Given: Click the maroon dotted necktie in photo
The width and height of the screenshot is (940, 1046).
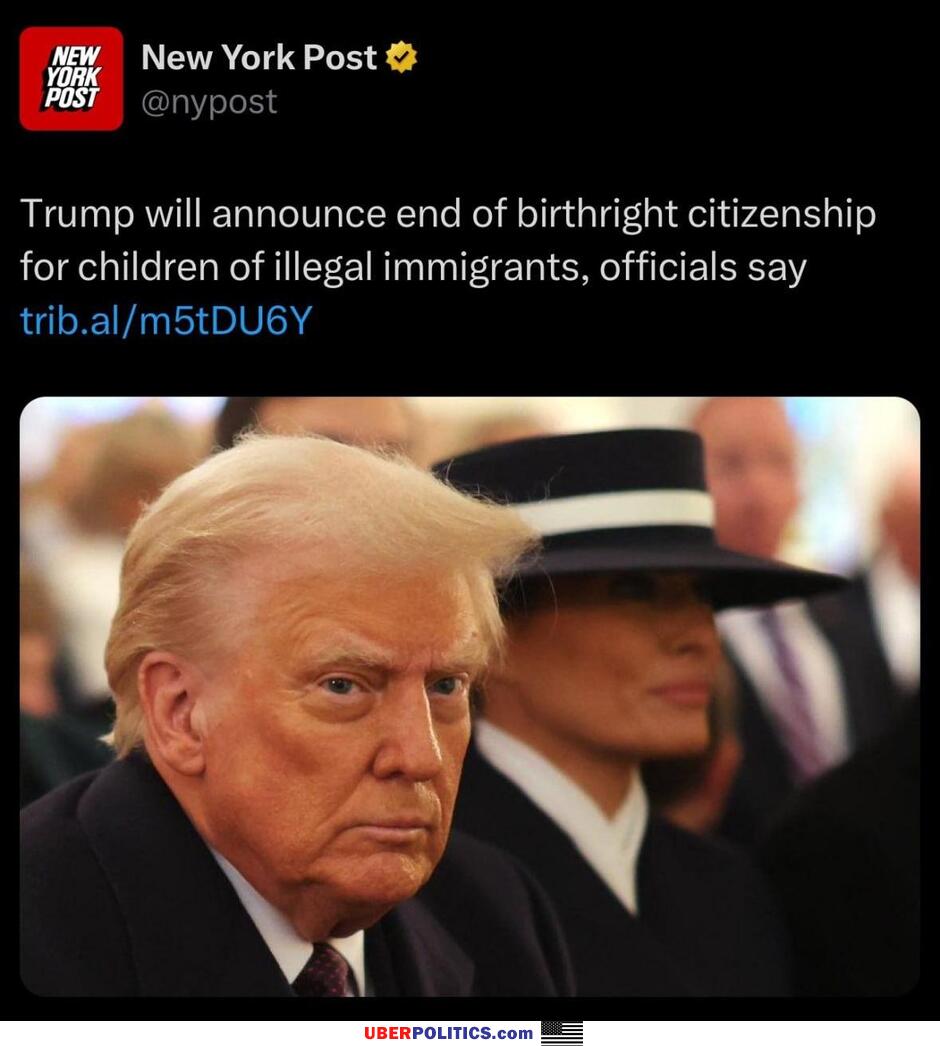Looking at the screenshot, I should (325, 969).
